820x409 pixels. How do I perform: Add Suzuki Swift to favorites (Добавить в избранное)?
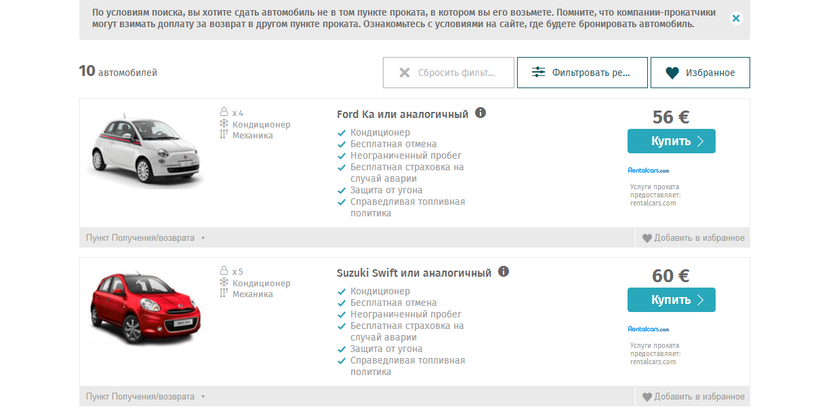(x=693, y=396)
